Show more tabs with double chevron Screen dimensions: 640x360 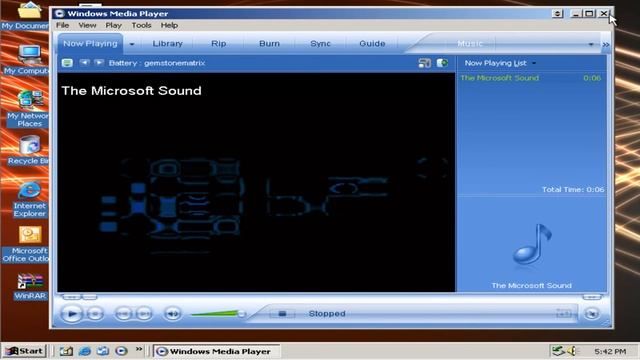tap(606, 44)
